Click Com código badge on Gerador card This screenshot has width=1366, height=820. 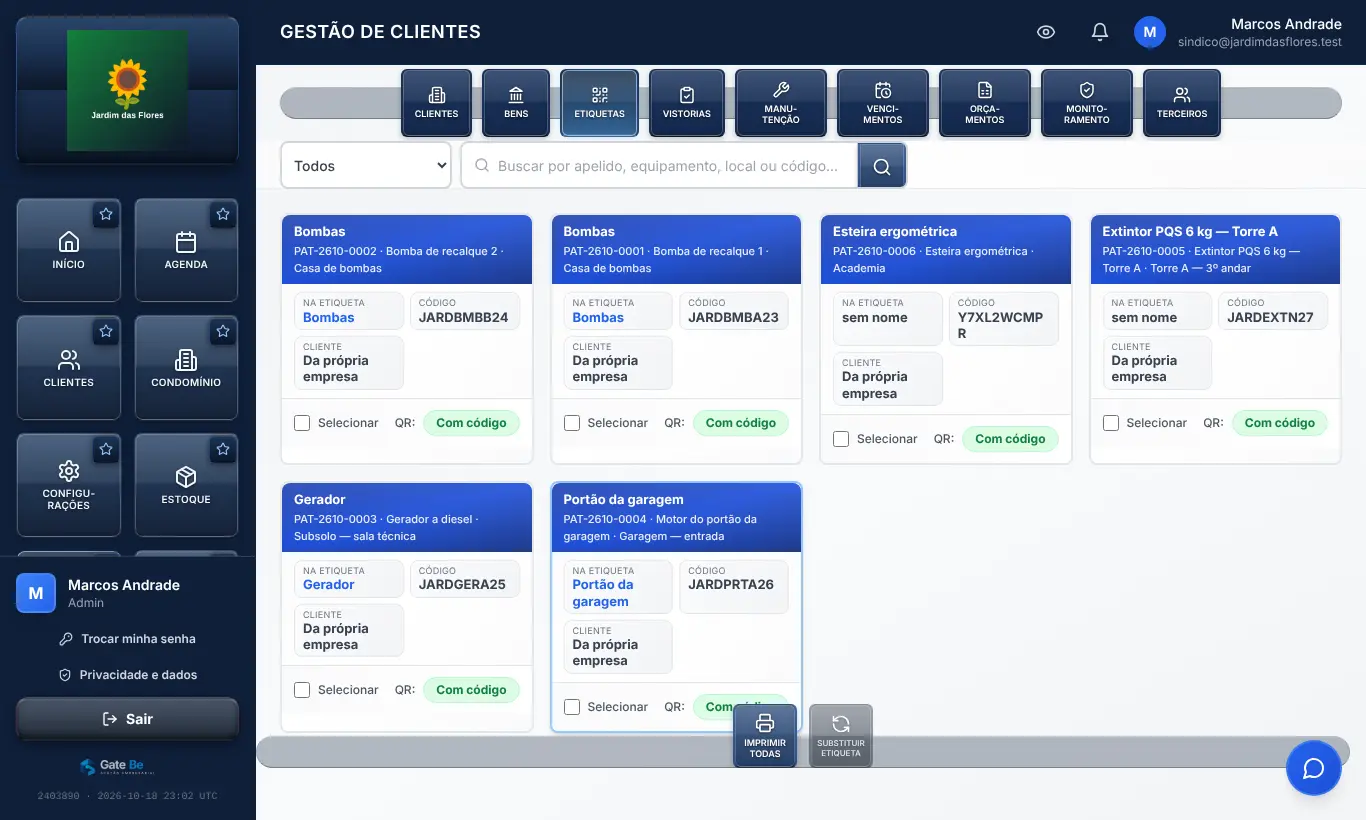471,690
